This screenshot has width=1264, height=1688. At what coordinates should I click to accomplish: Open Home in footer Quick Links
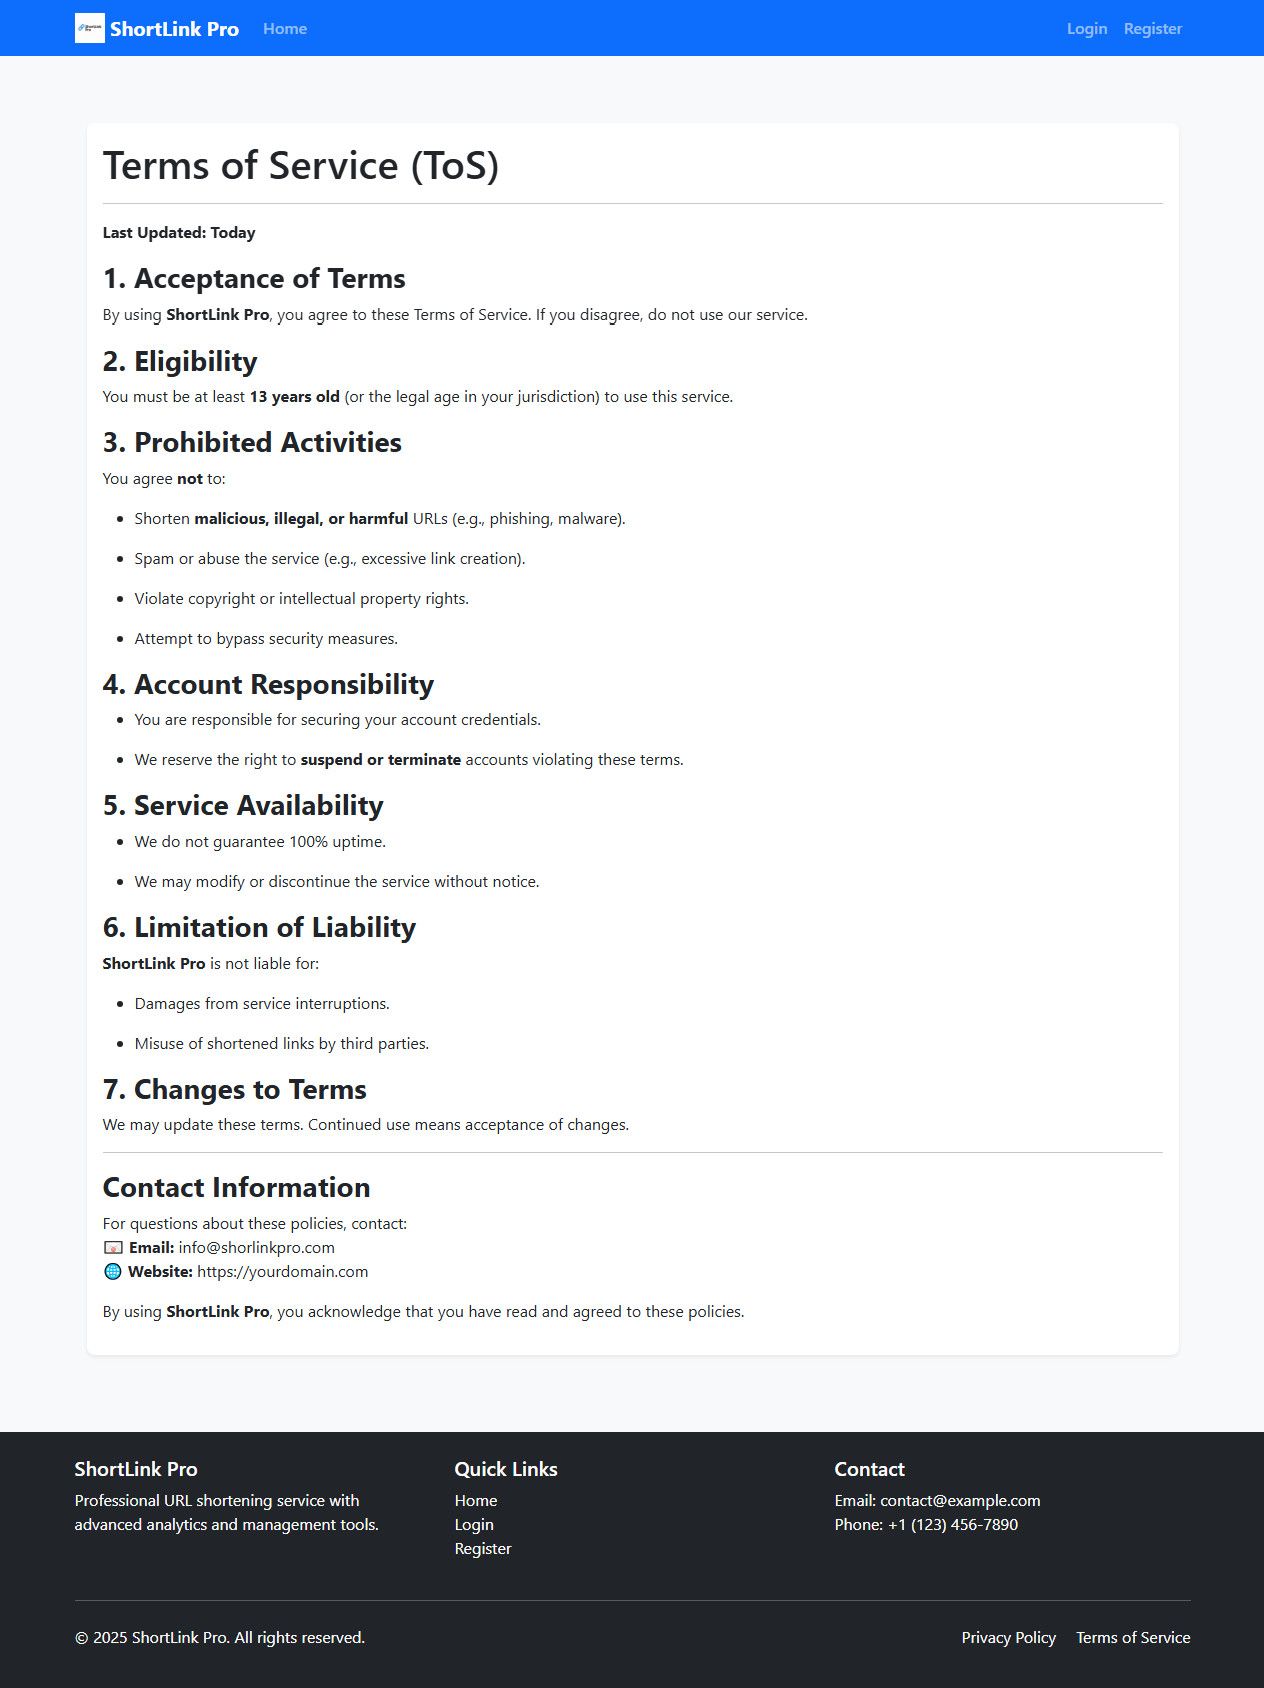(x=475, y=1500)
